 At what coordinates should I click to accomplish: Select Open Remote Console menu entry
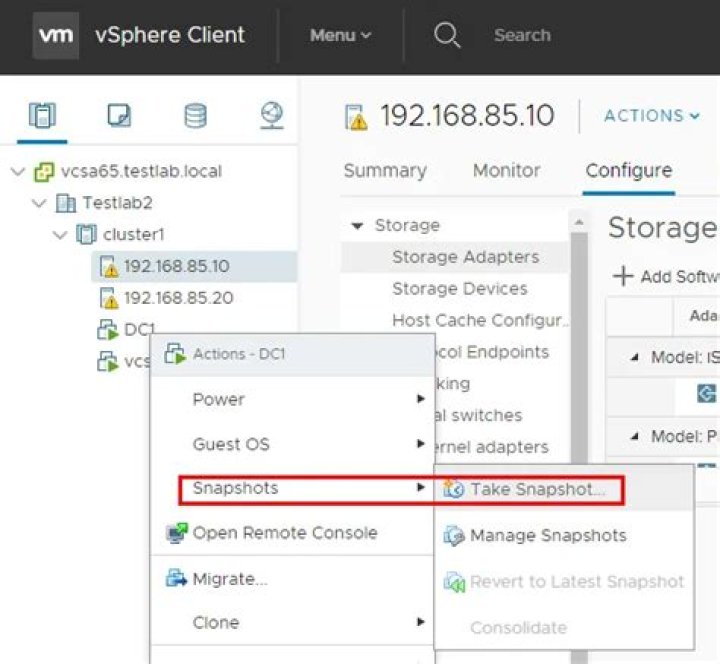pyautogui.click(x=292, y=533)
